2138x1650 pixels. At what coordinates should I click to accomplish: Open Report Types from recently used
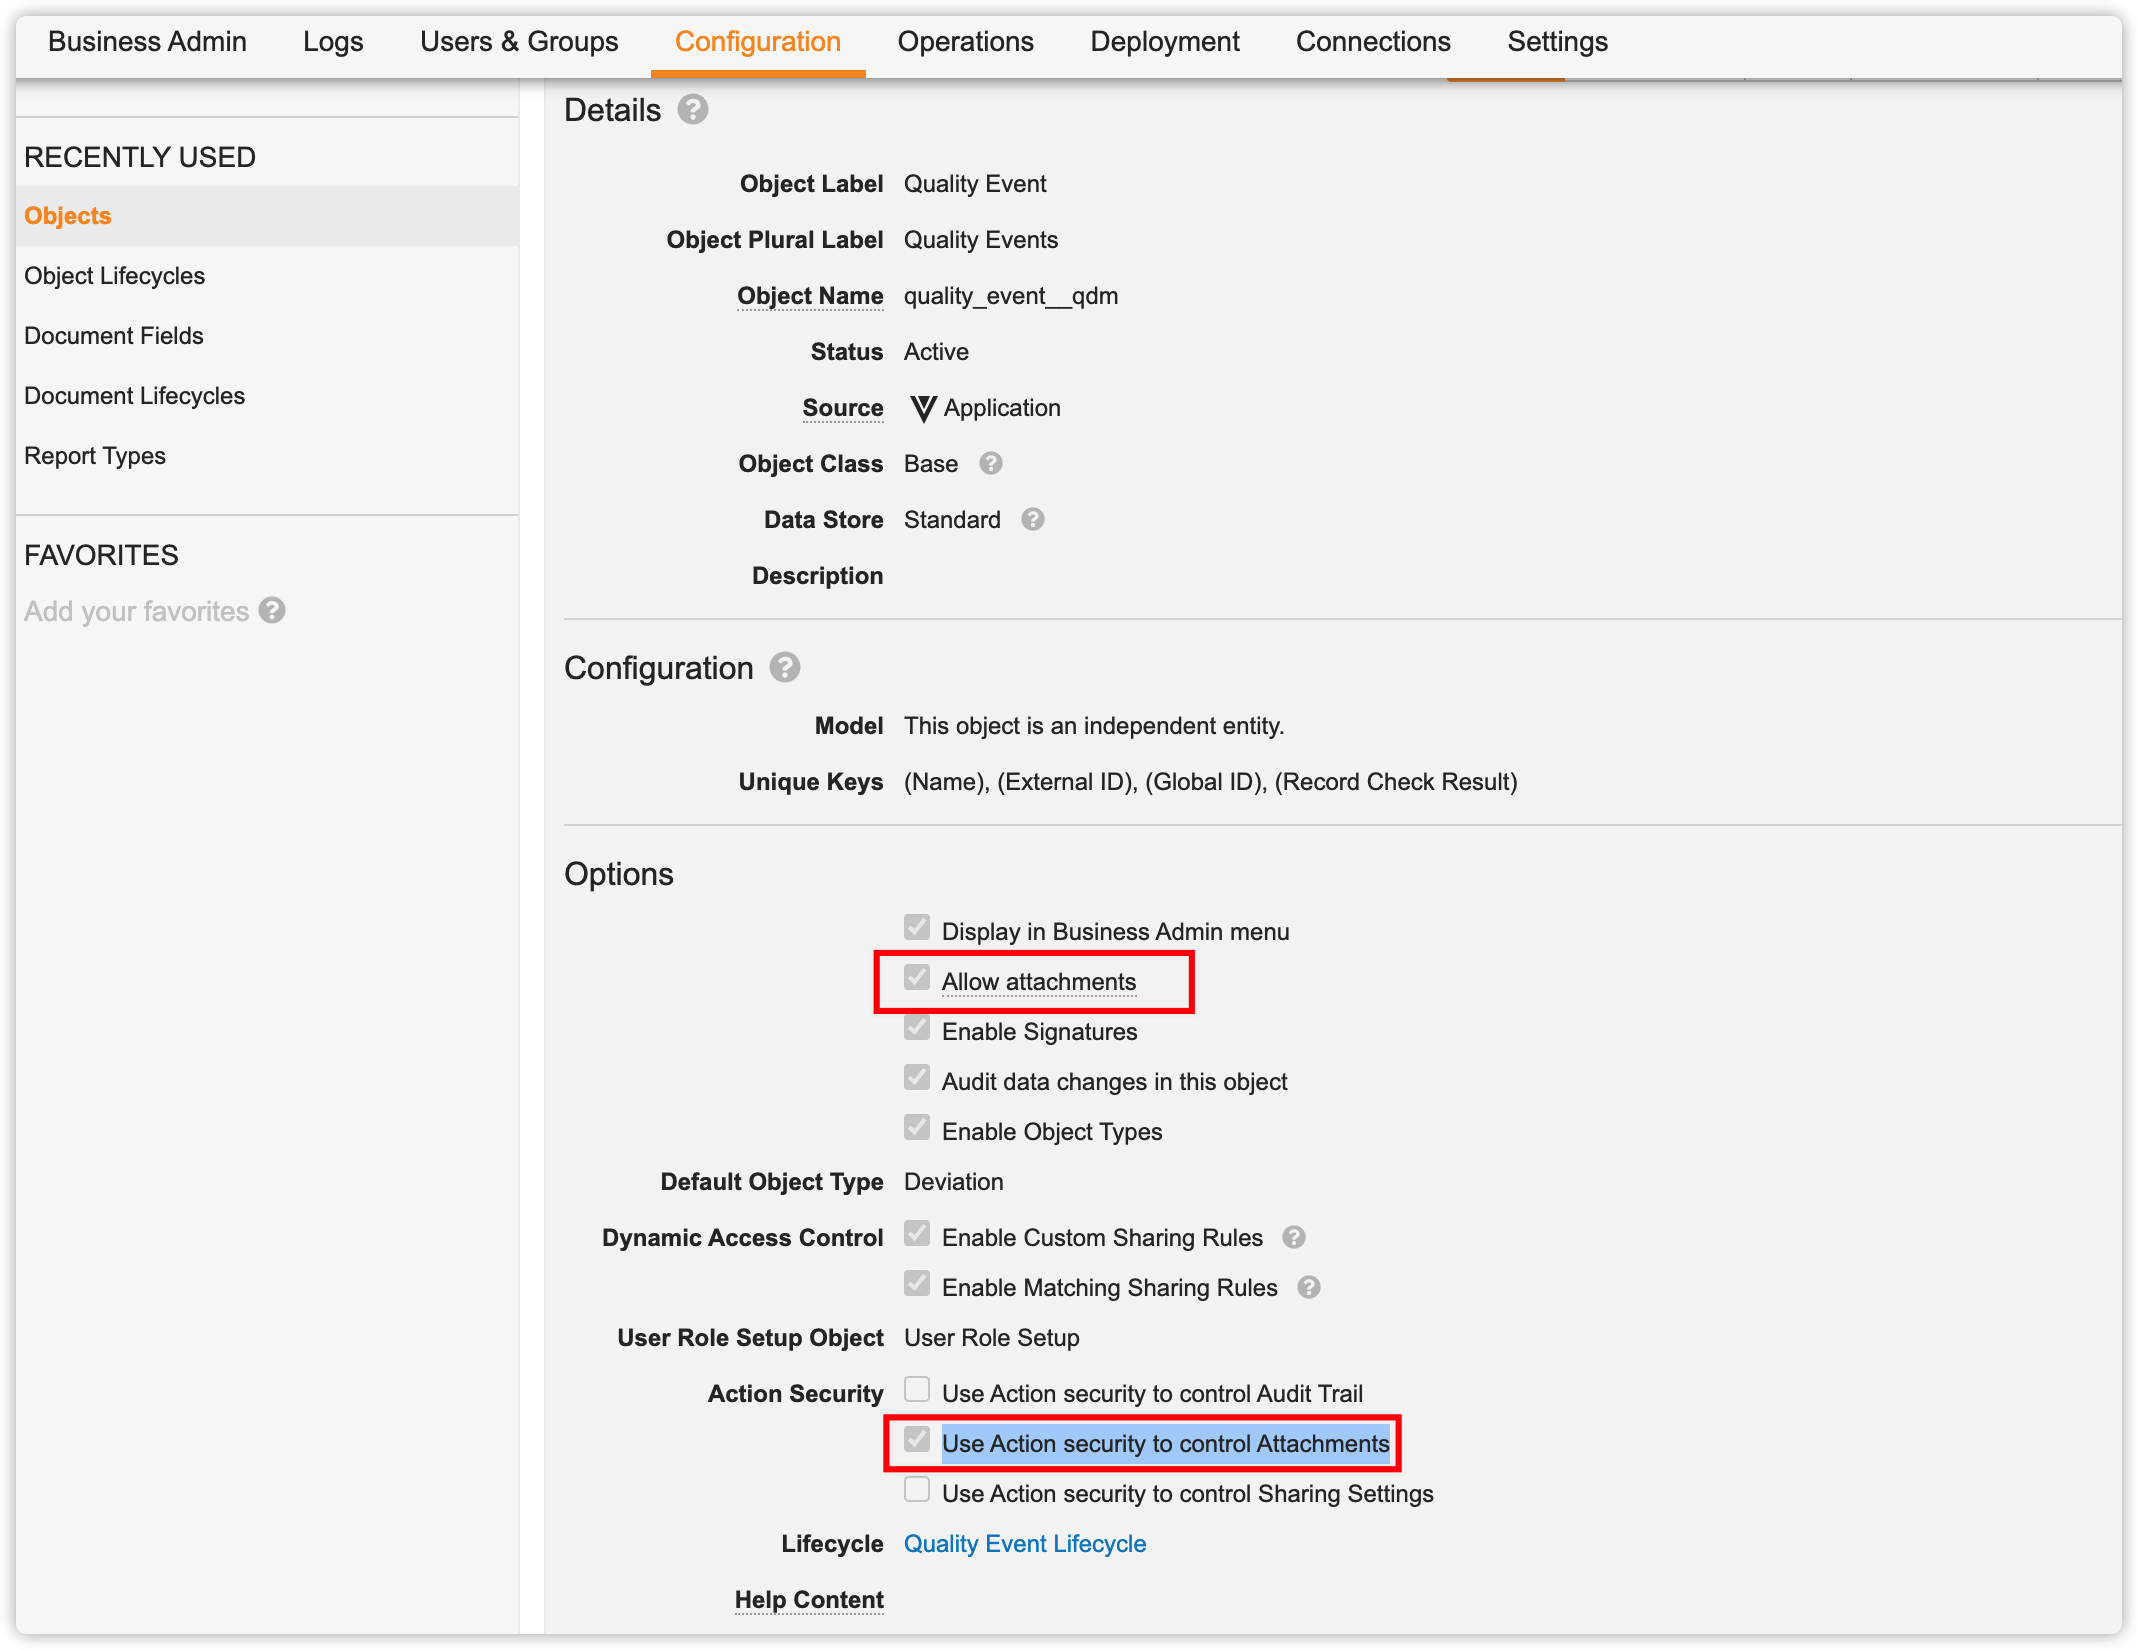click(95, 456)
